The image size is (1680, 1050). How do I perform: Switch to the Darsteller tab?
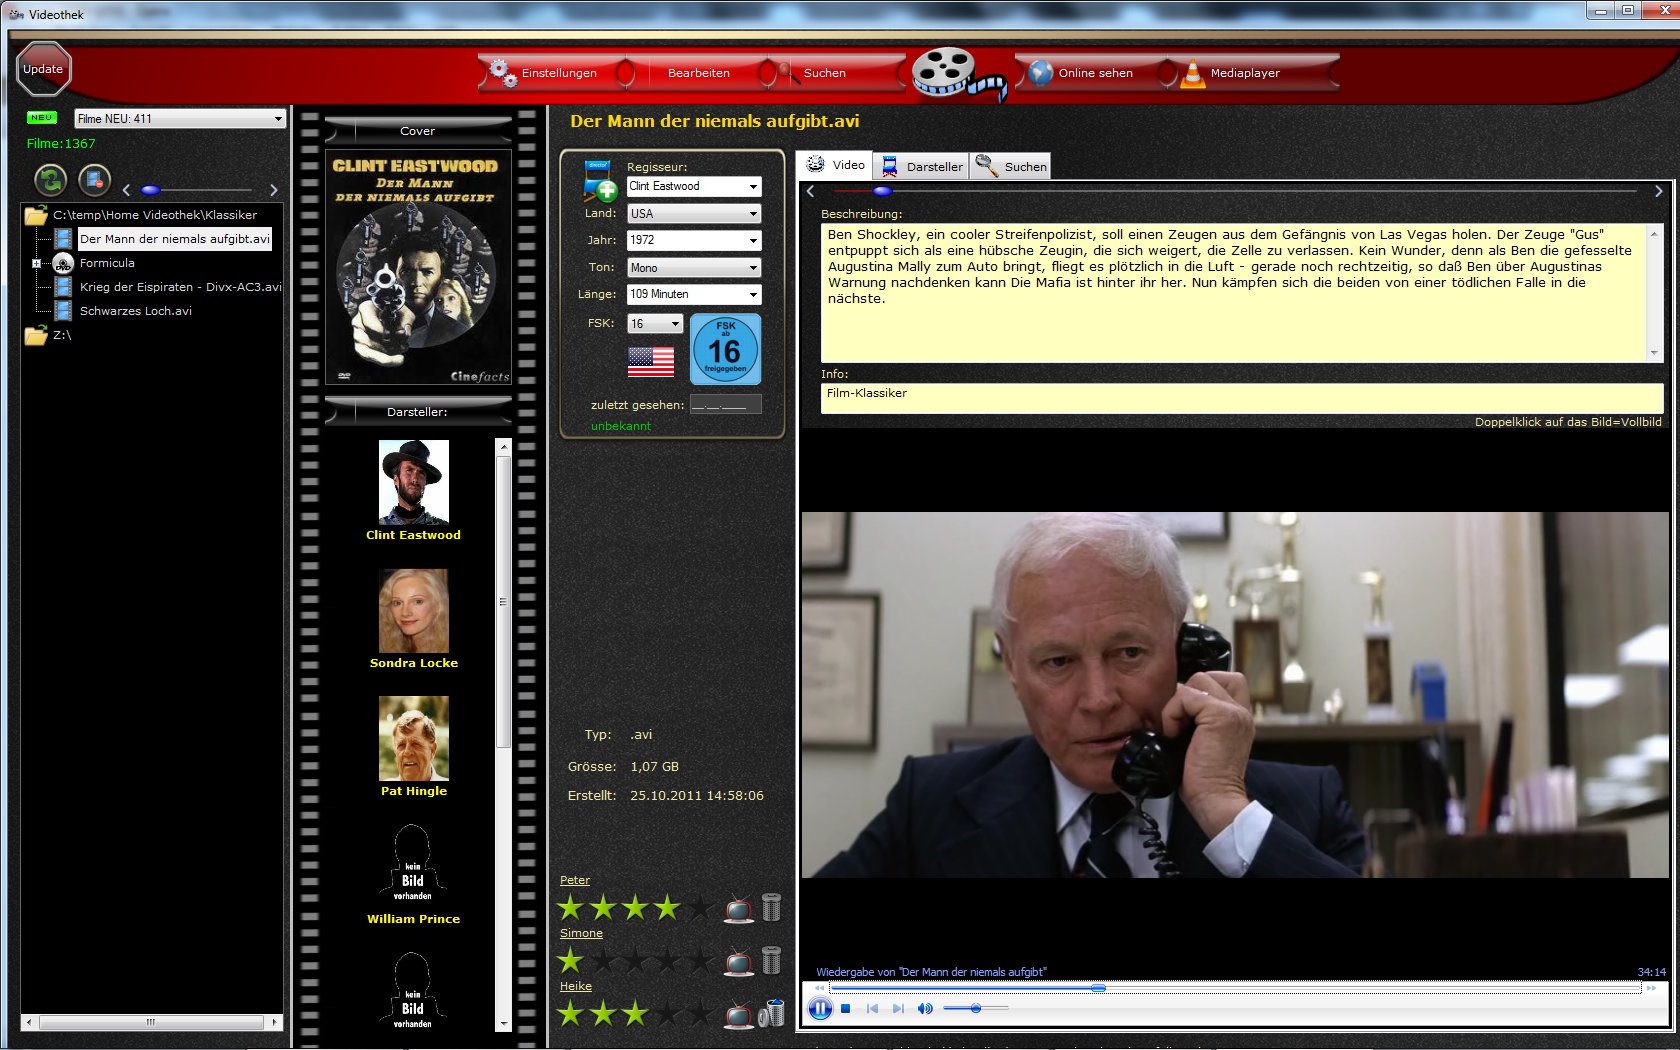pyautogui.click(x=922, y=167)
